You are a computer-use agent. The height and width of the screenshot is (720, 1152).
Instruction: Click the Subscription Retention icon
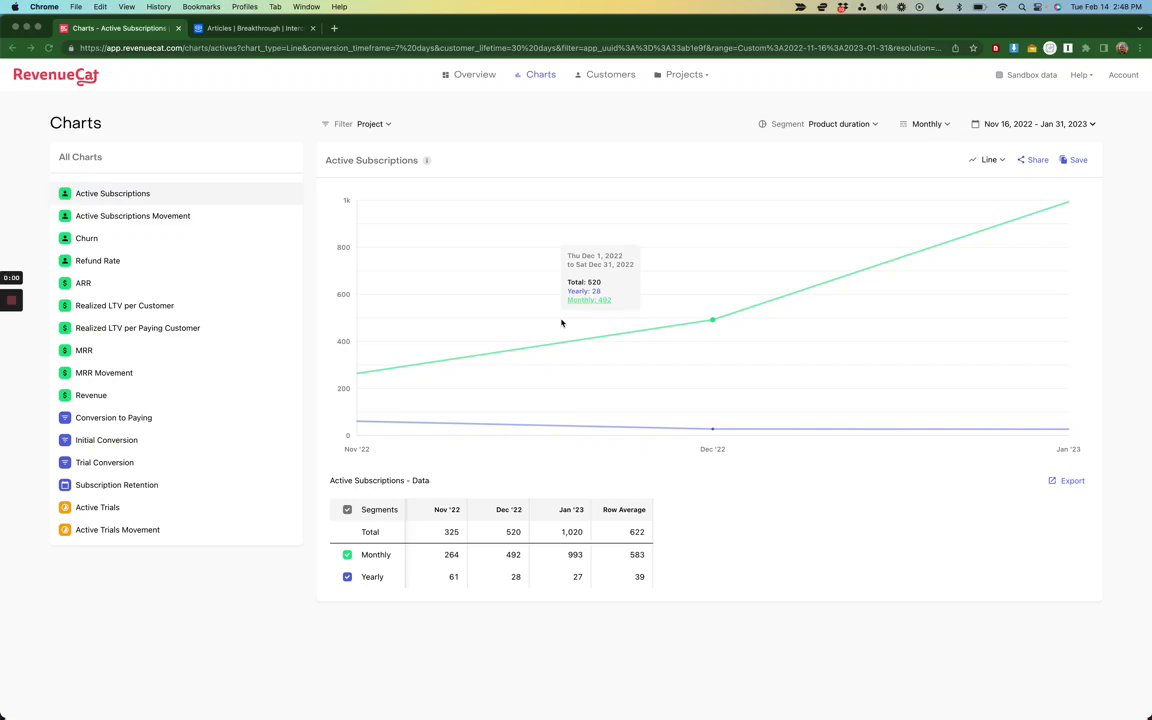[65, 485]
